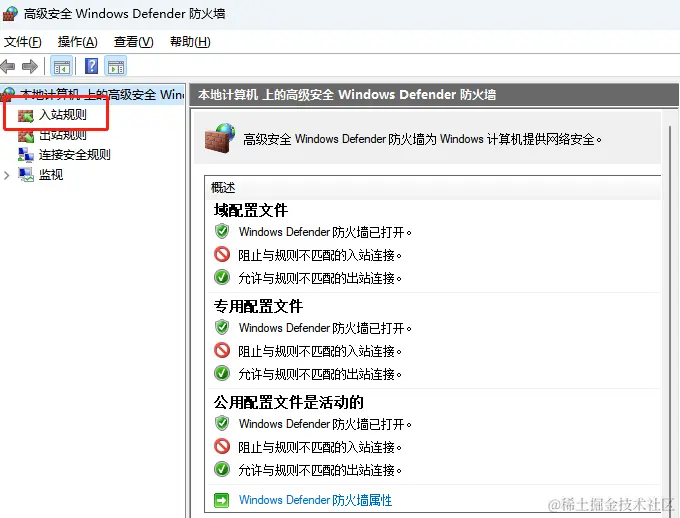Click the green arrow icon beside 防火墙属性
This screenshot has height=518, width=680.
(222, 500)
